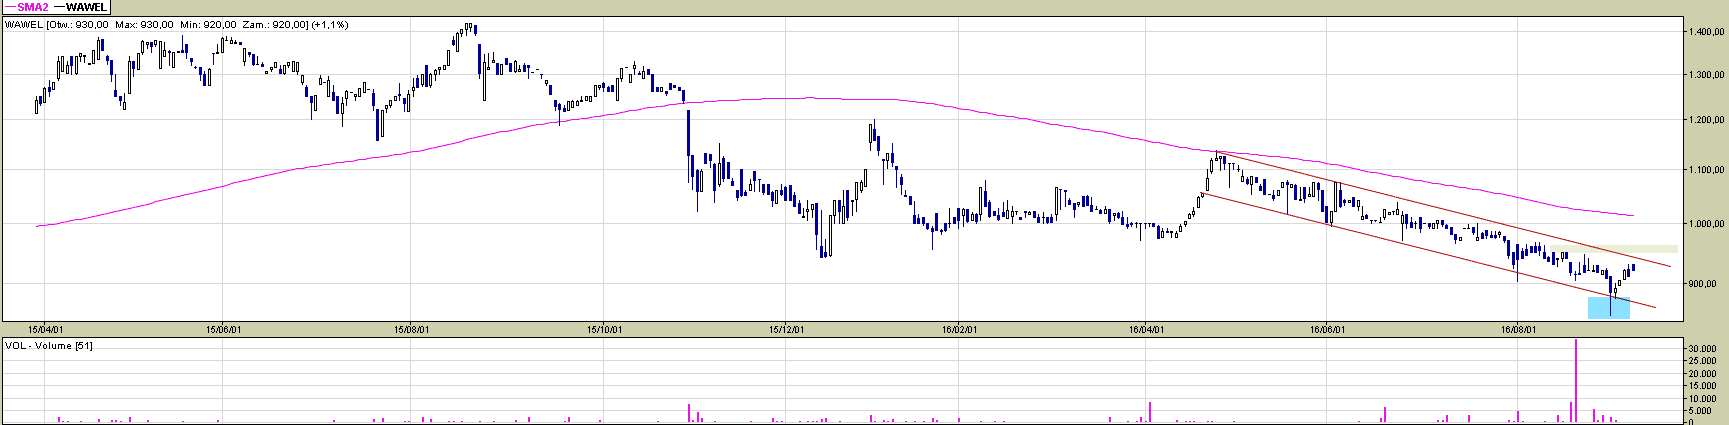
Task: Click the VOL - Volume [51] panel label
Action: coord(49,345)
